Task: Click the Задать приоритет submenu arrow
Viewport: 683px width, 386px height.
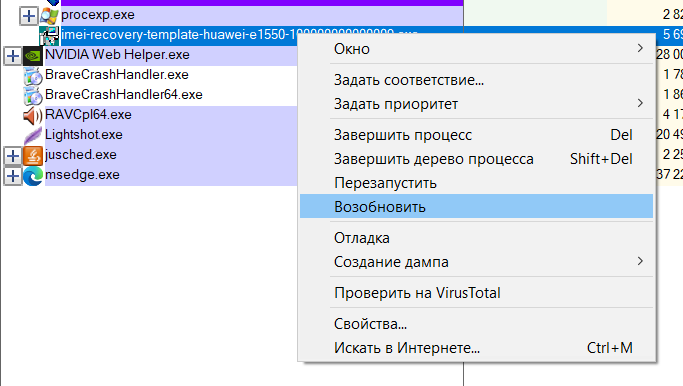Action: coord(640,103)
